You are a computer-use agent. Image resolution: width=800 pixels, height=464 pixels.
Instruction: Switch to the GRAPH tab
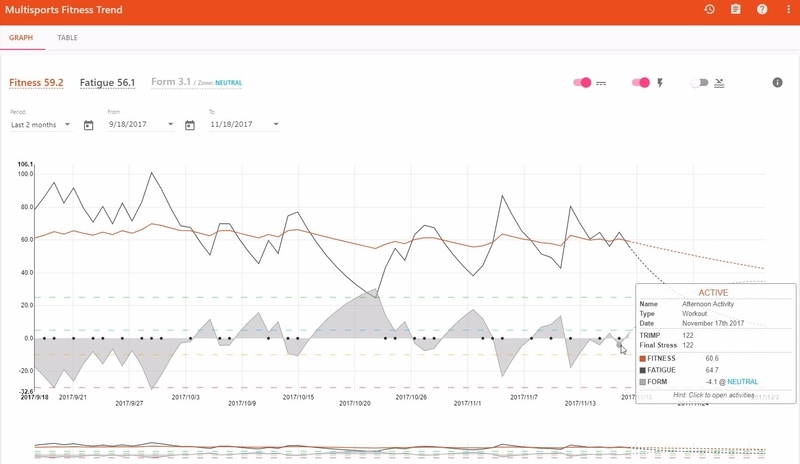(x=21, y=37)
